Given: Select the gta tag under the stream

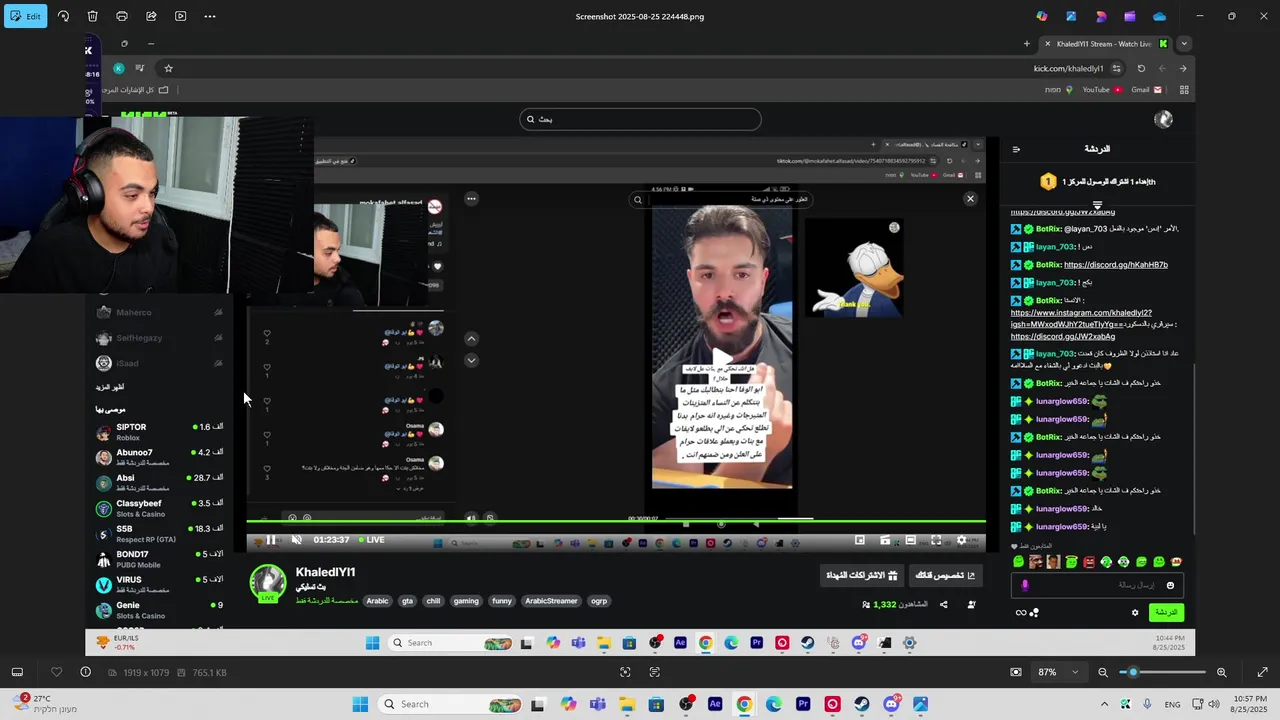Looking at the screenshot, I should click(x=407, y=601).
